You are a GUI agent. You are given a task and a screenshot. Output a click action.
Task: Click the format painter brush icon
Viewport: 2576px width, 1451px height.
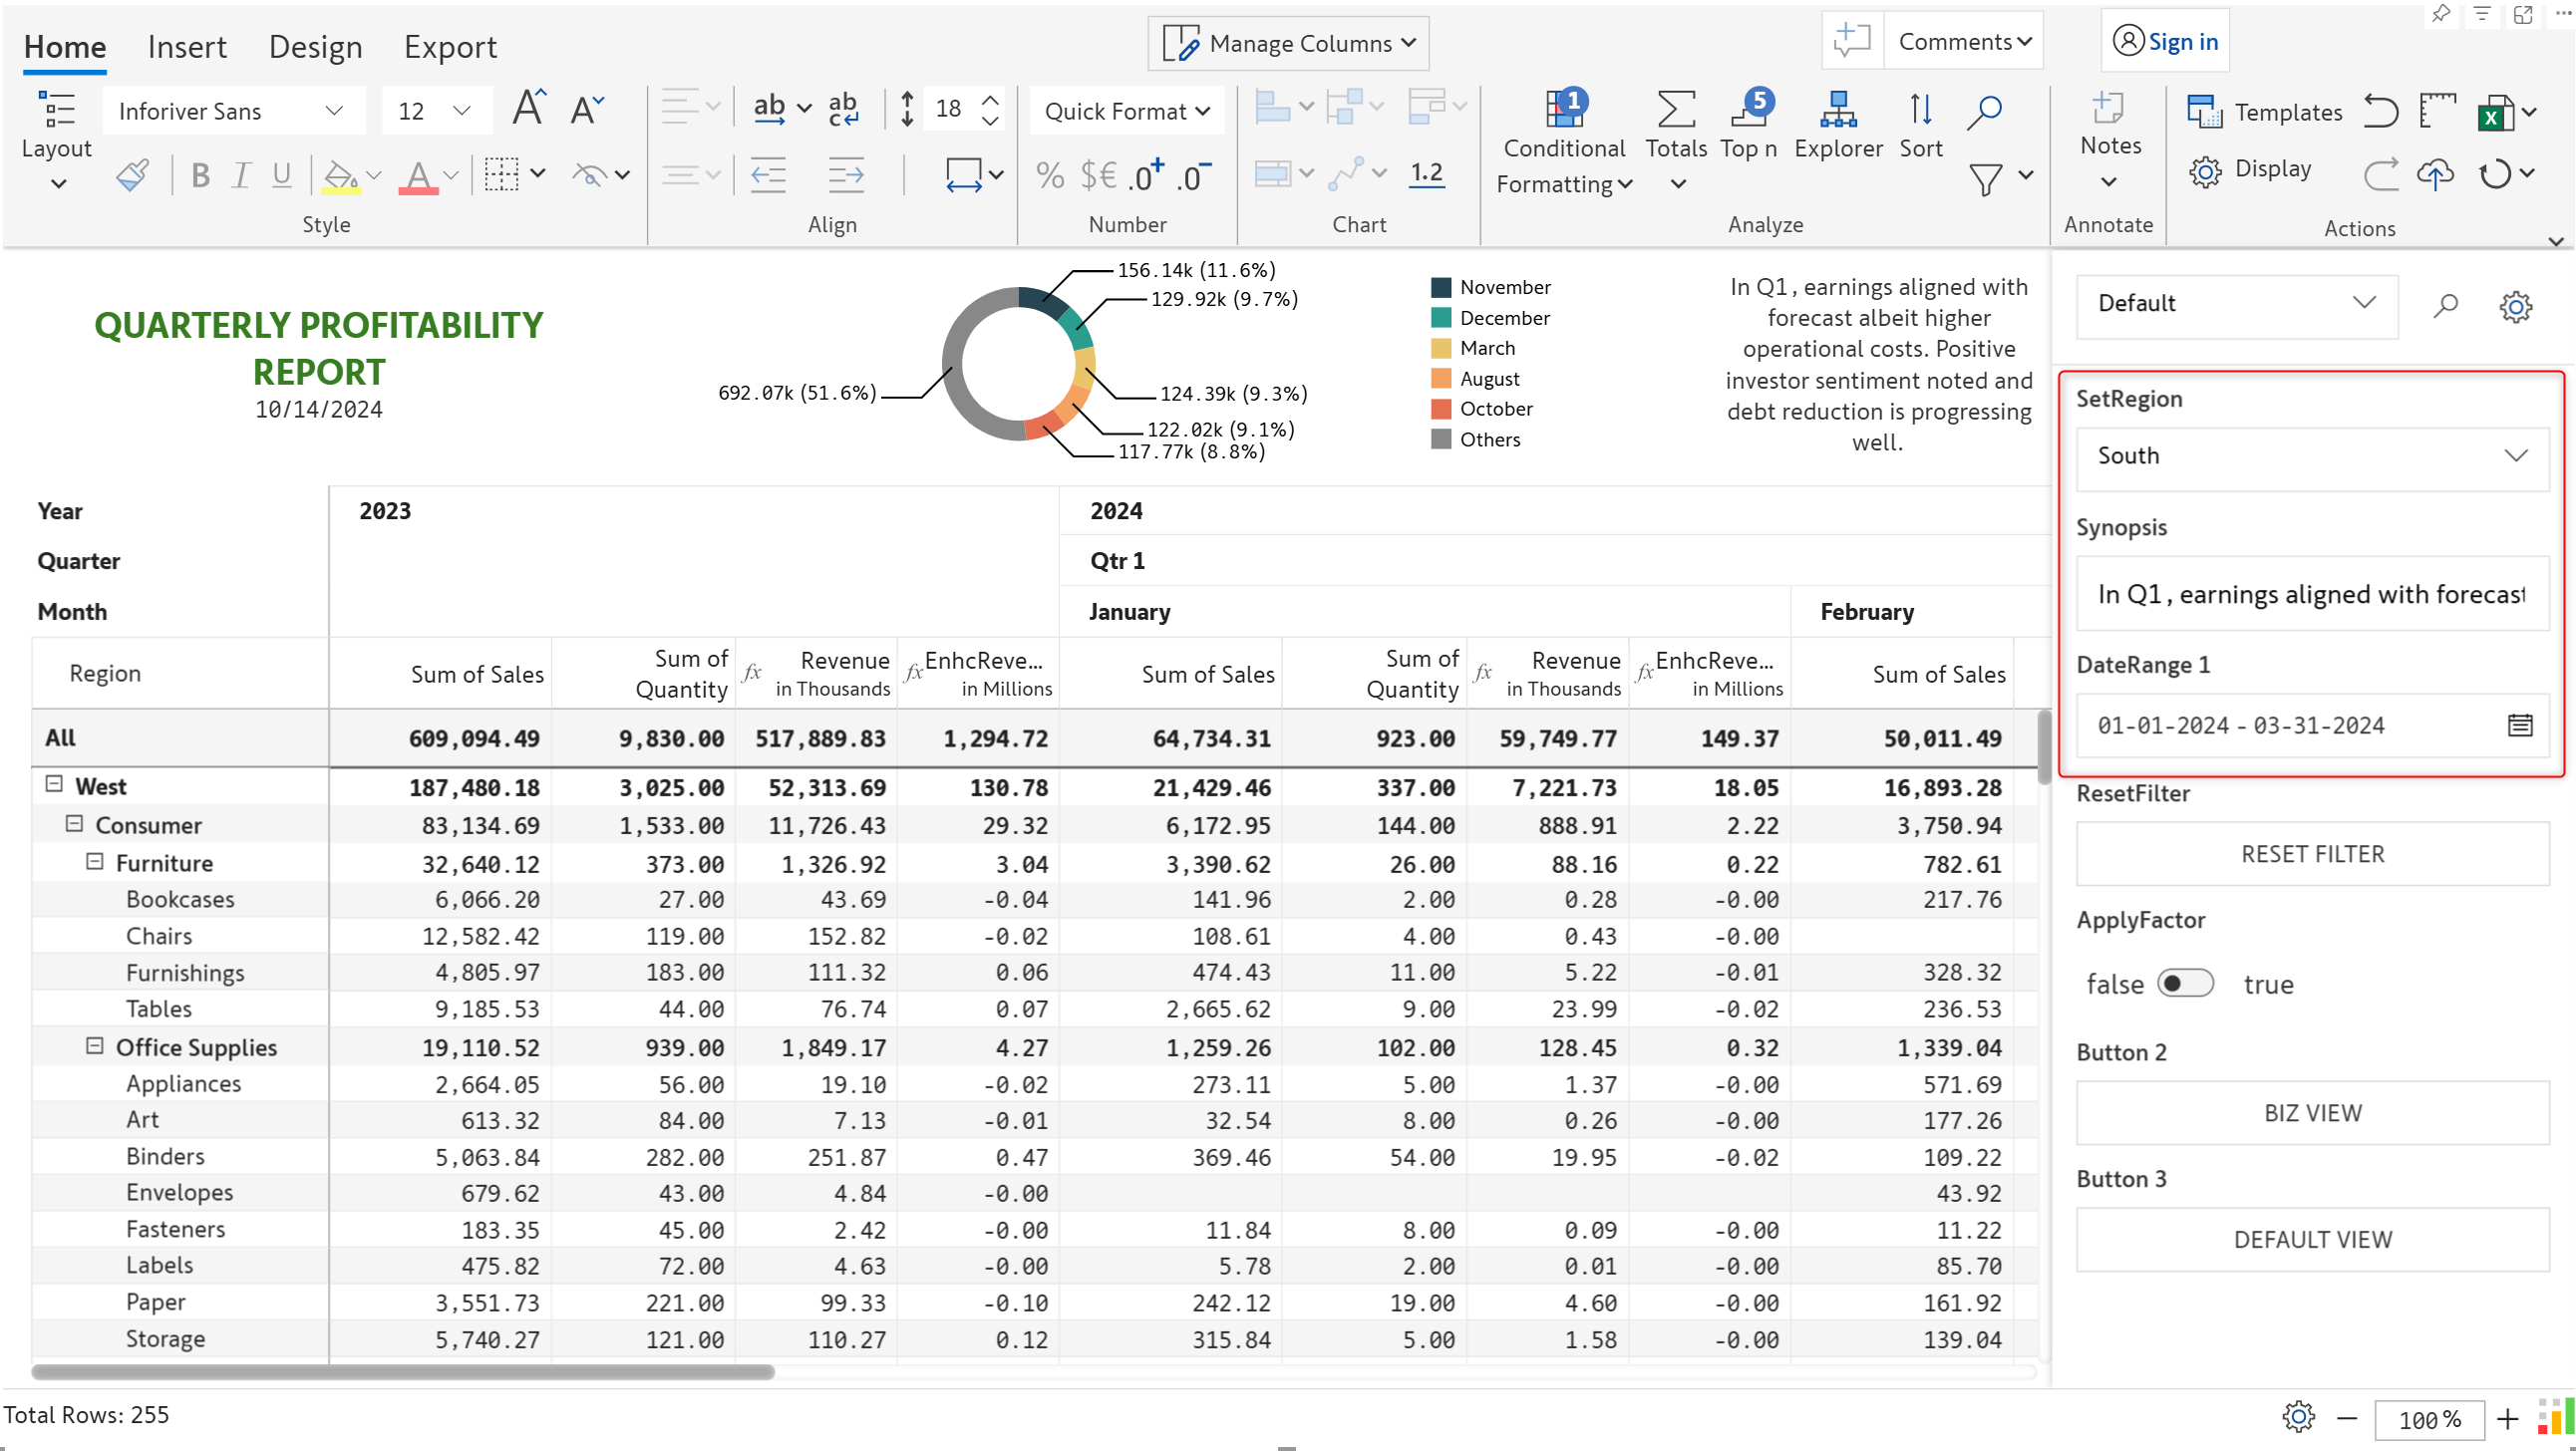[x=132, y=175]
